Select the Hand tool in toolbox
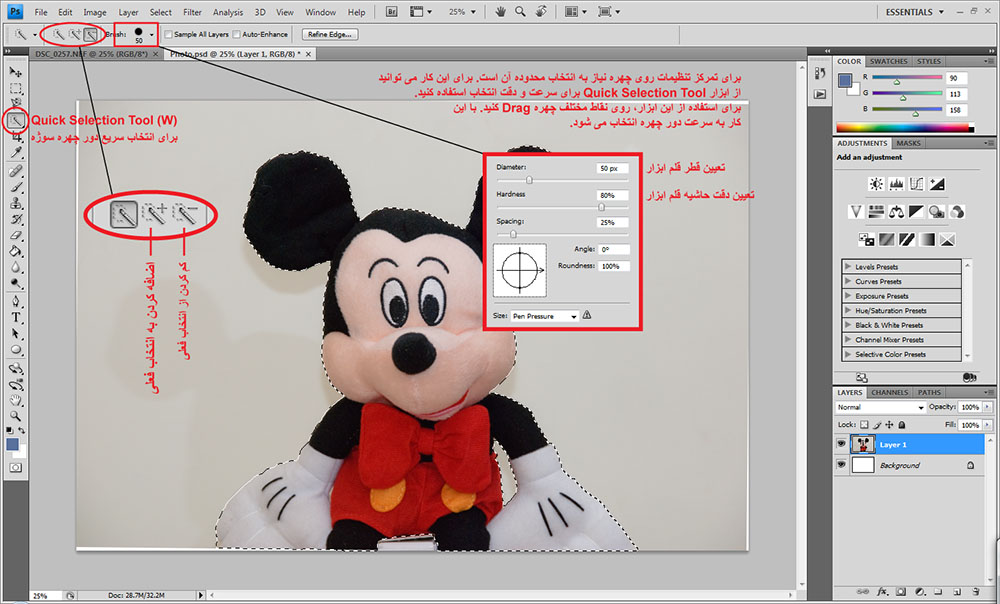The image size is (1000, 604). [16, 401]
